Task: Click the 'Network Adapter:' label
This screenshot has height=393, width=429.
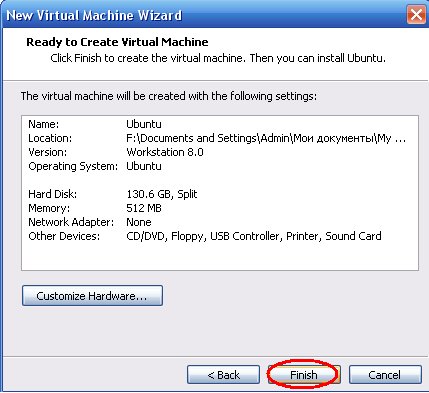Action: click(71, 222)
